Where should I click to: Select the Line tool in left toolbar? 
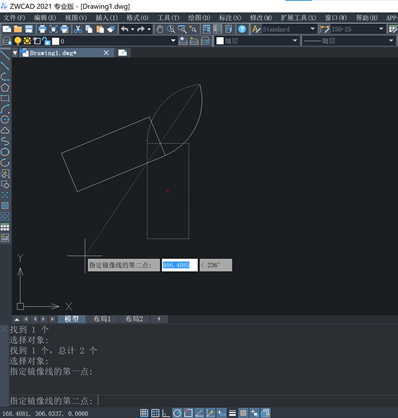point(5,55)
